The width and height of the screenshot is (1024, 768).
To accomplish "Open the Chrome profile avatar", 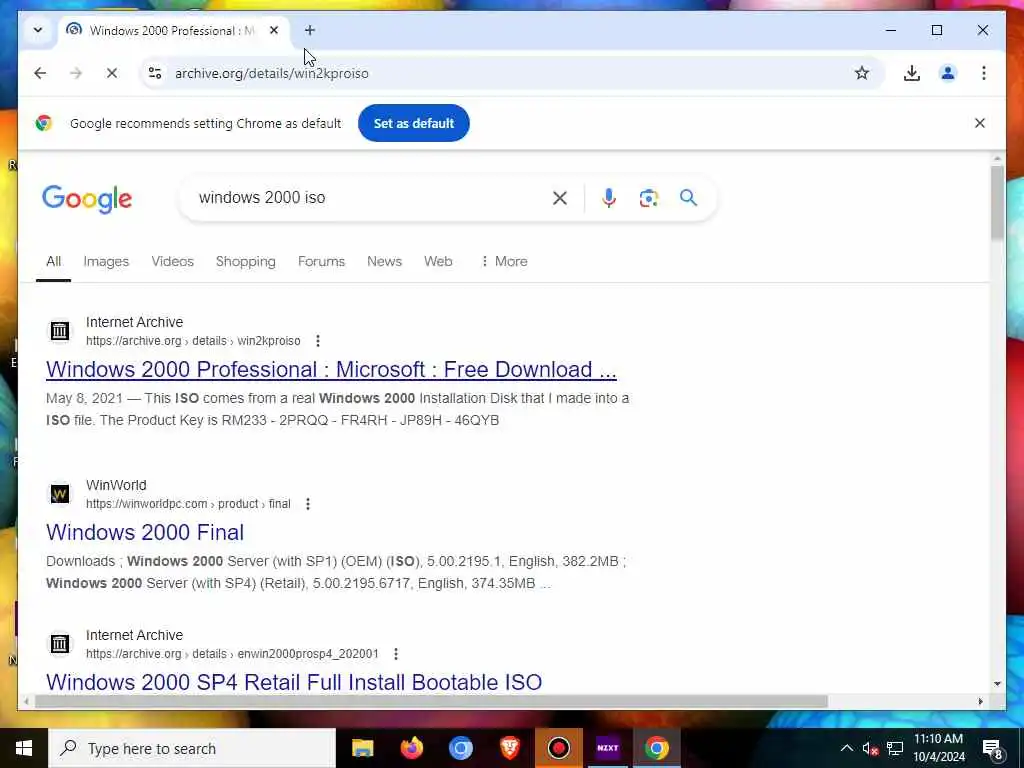I will tap(948, 73).
